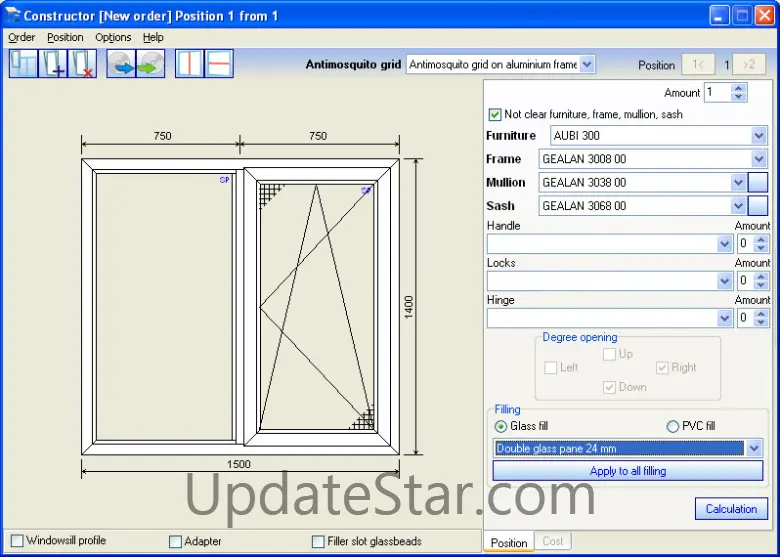Image resolution: width=780 pixels, height=557 pixels.
Task: Click the left 750 width dimension label
Action: point(162,136)
